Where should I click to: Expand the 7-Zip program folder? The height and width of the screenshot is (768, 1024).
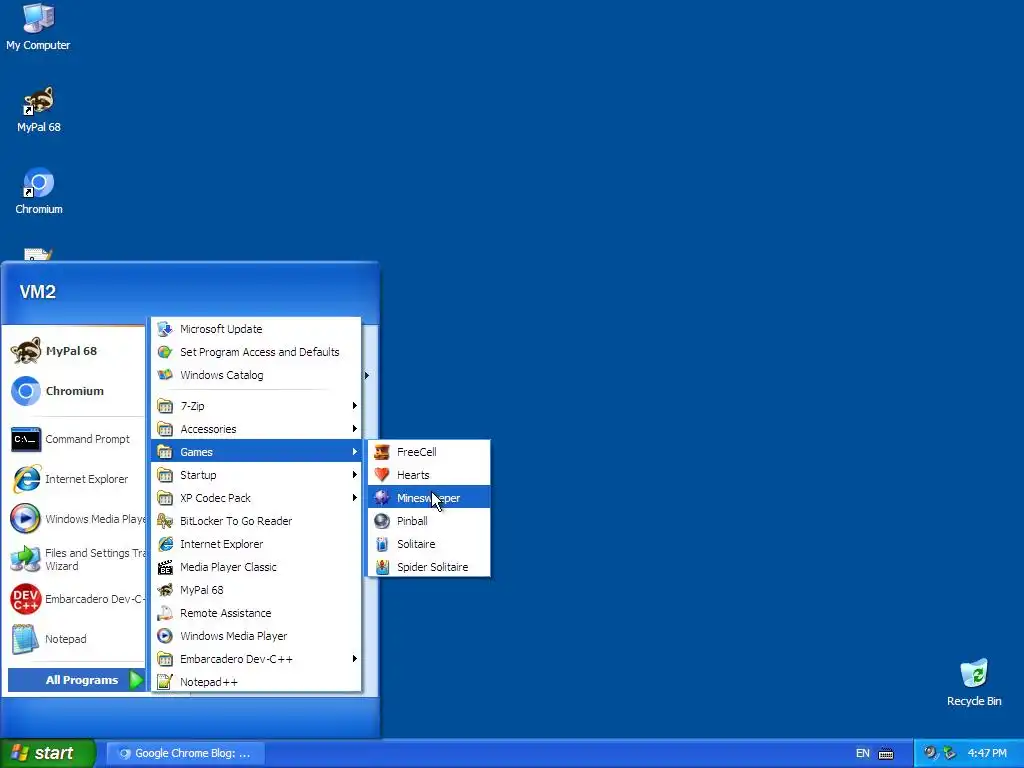256,406
